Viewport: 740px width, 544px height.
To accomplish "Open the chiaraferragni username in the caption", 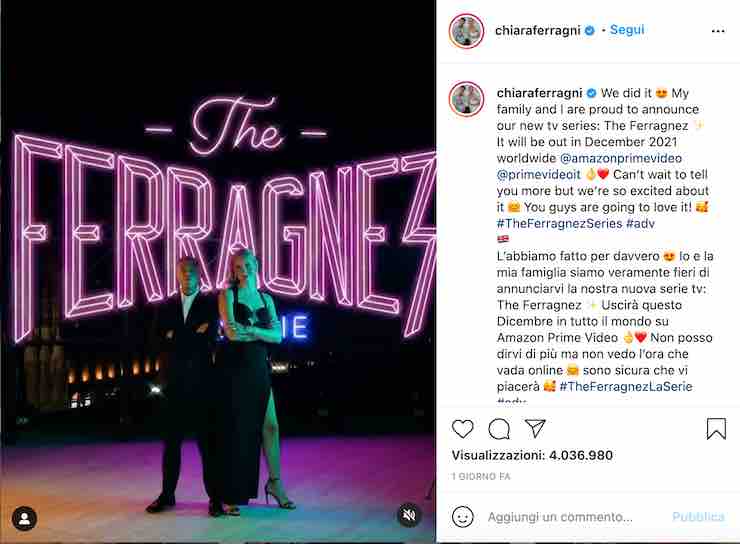I will [x=539, y=93].
